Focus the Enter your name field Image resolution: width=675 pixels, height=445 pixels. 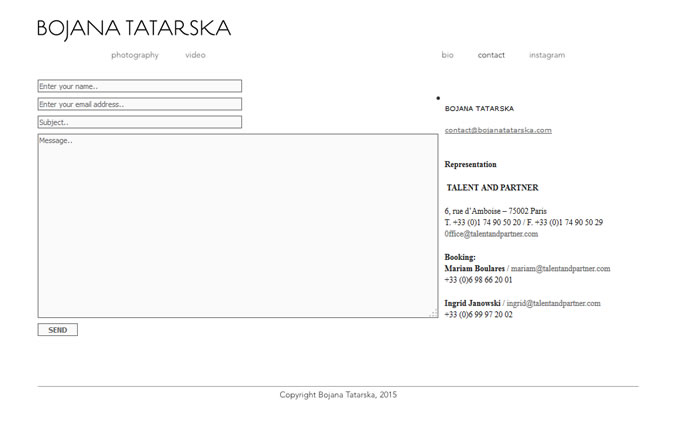coord(139,86)
